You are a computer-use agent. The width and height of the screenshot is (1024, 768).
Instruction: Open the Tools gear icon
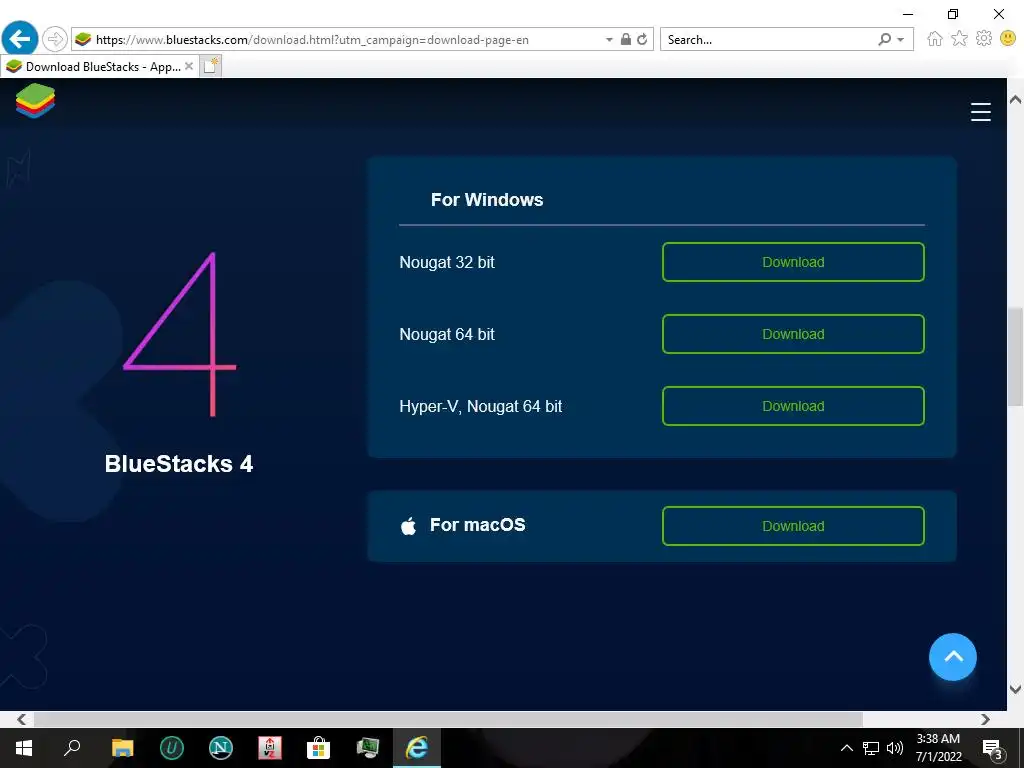point(984,39)
